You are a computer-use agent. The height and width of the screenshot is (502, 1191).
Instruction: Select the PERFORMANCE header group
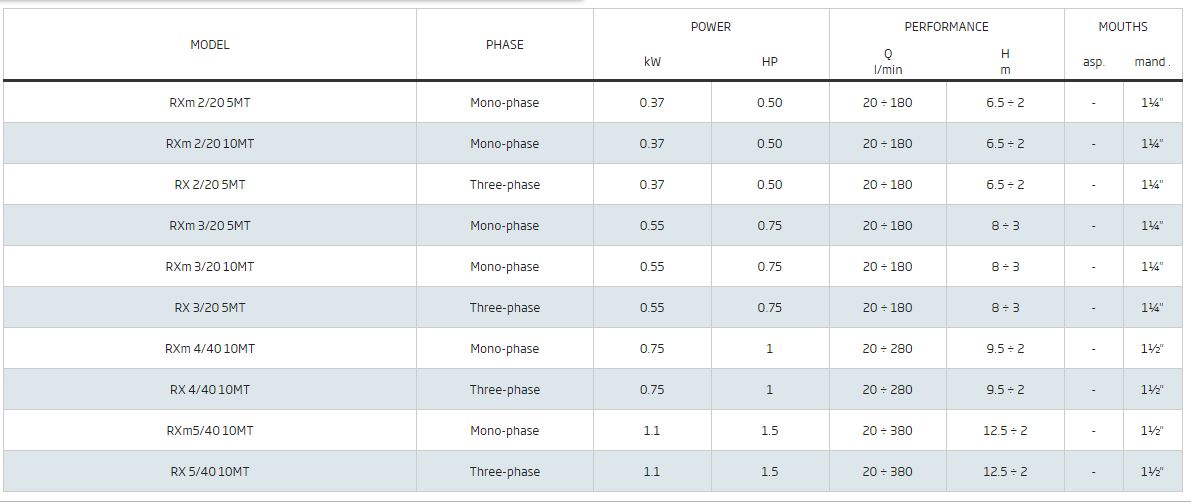tap(946, 27)
